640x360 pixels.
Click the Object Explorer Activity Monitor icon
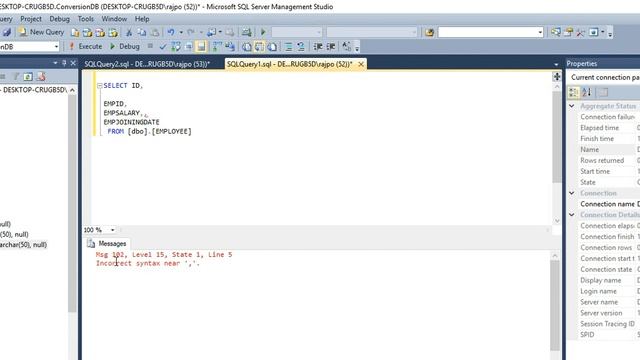point(41,77)
